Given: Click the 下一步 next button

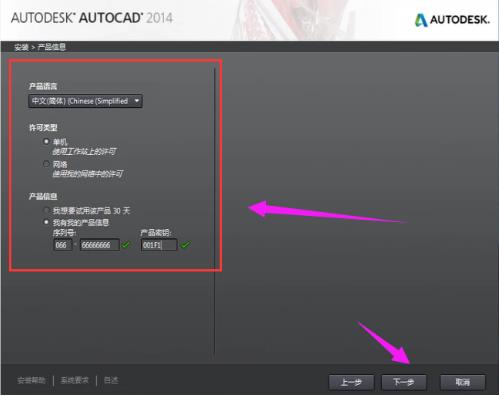Looking at the screenshot, I should pyautogui.click(x=403, y=382).
